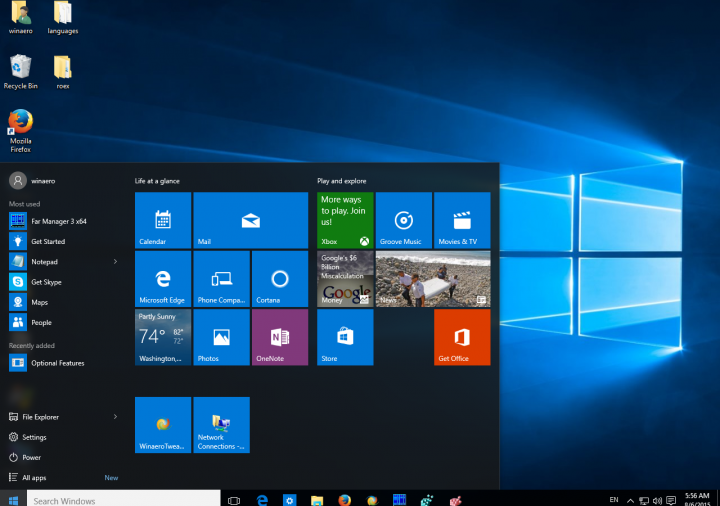Click Power in the Start menu
The image size is (720, 506).
31,457
